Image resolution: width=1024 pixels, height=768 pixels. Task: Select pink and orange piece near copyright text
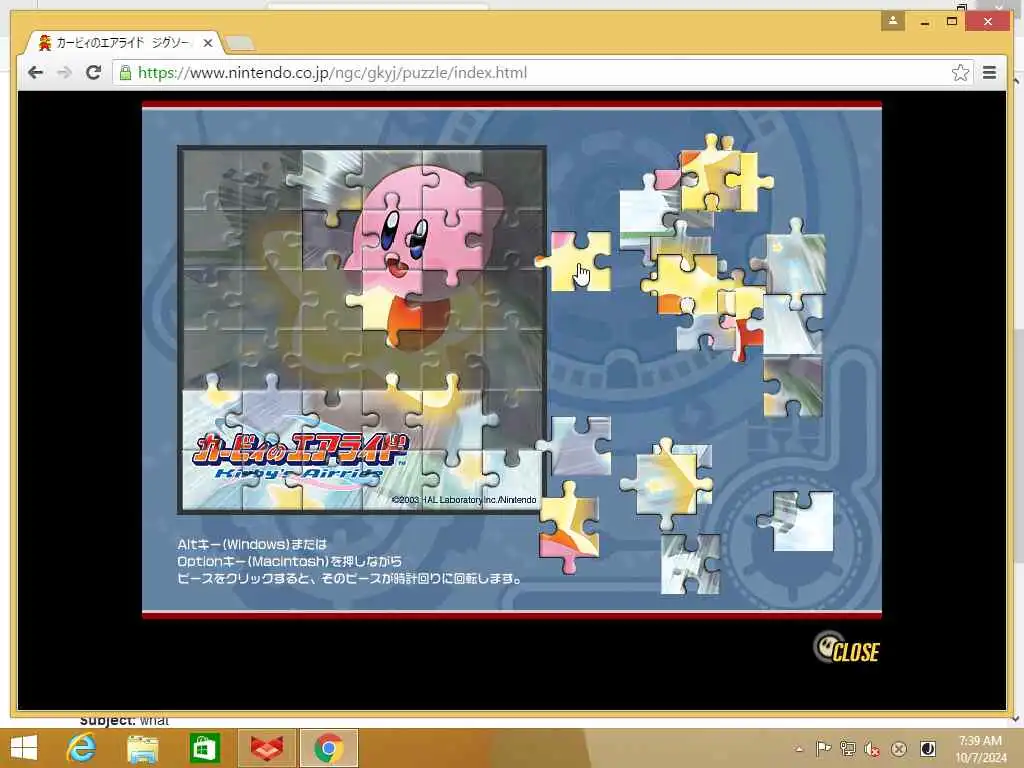click(569, 527)
